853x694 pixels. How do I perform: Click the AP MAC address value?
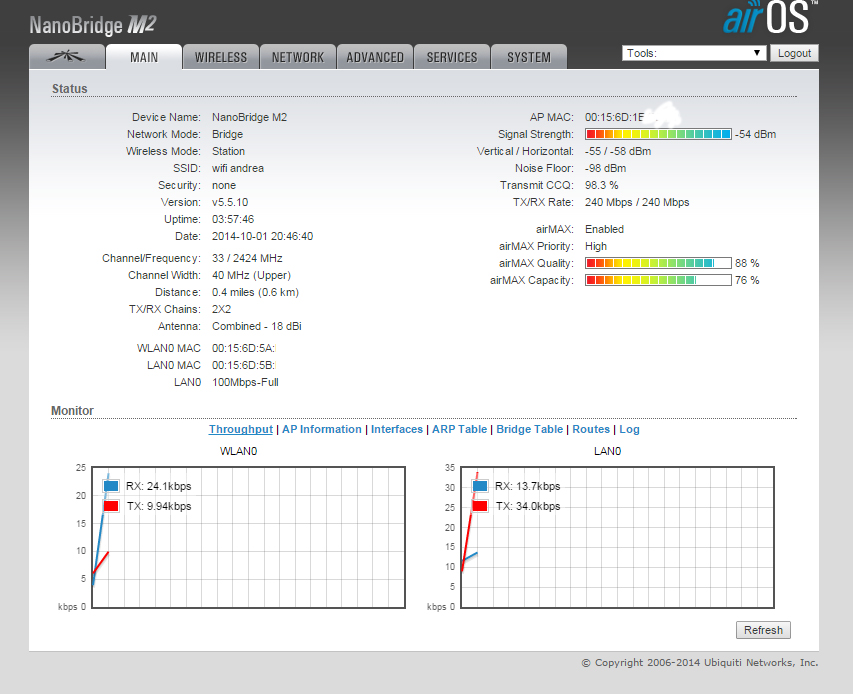615,117
